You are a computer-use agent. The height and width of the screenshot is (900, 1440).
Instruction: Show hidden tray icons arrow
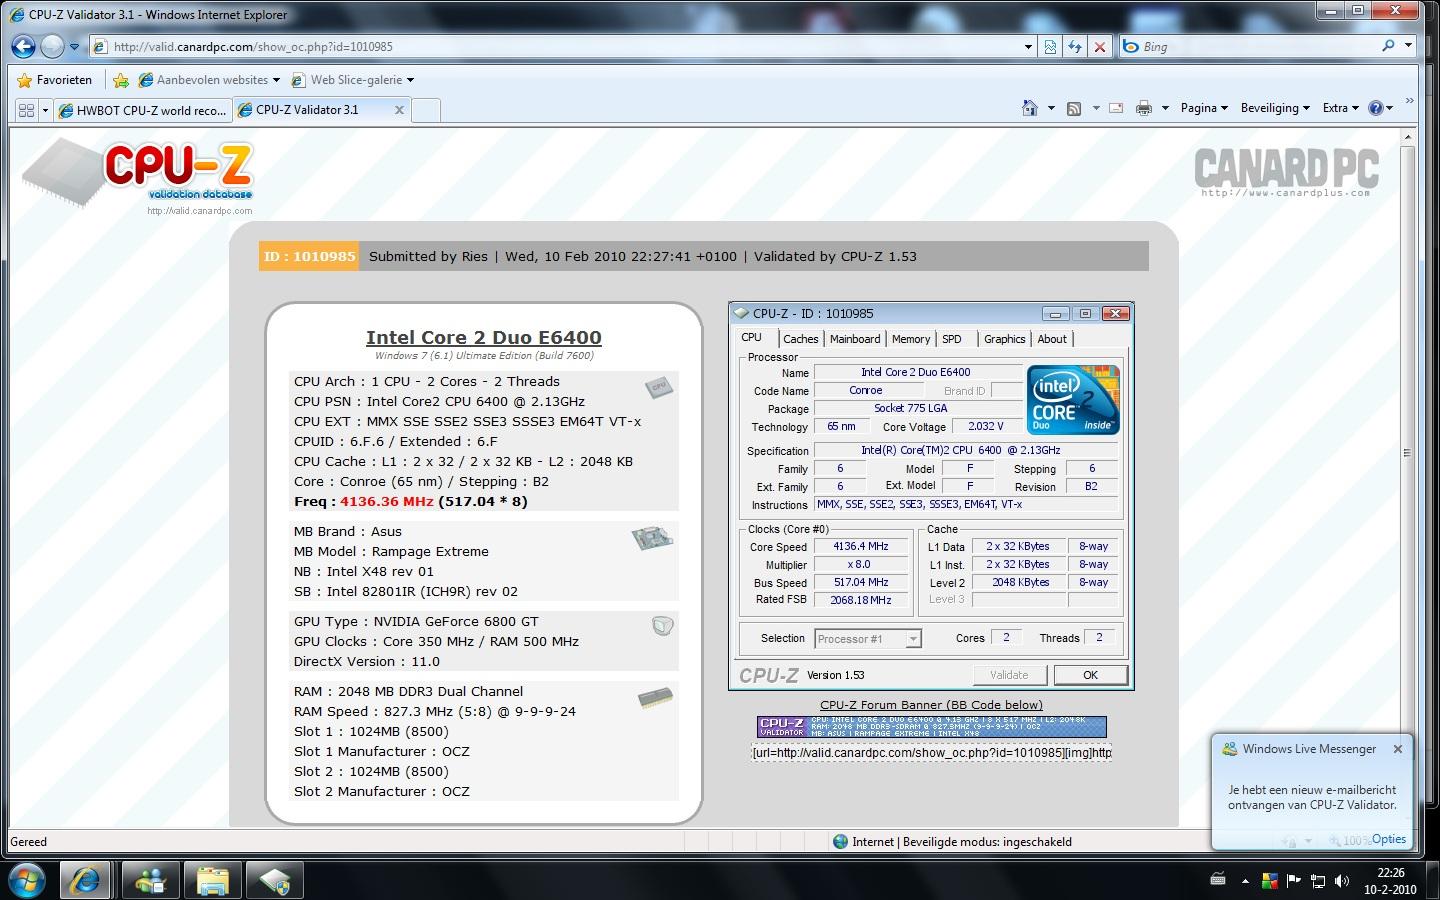tap(1245, 881)
